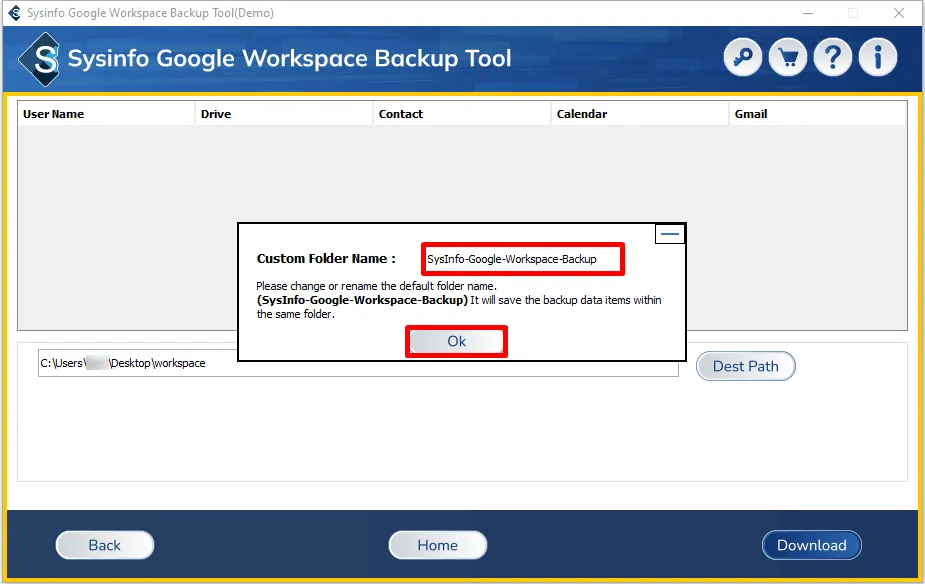Click the bold SysInfo-Google-Workspace-Backup text in dialog
The width and height of the screenshot is (925, 584).
click(362, 300)
